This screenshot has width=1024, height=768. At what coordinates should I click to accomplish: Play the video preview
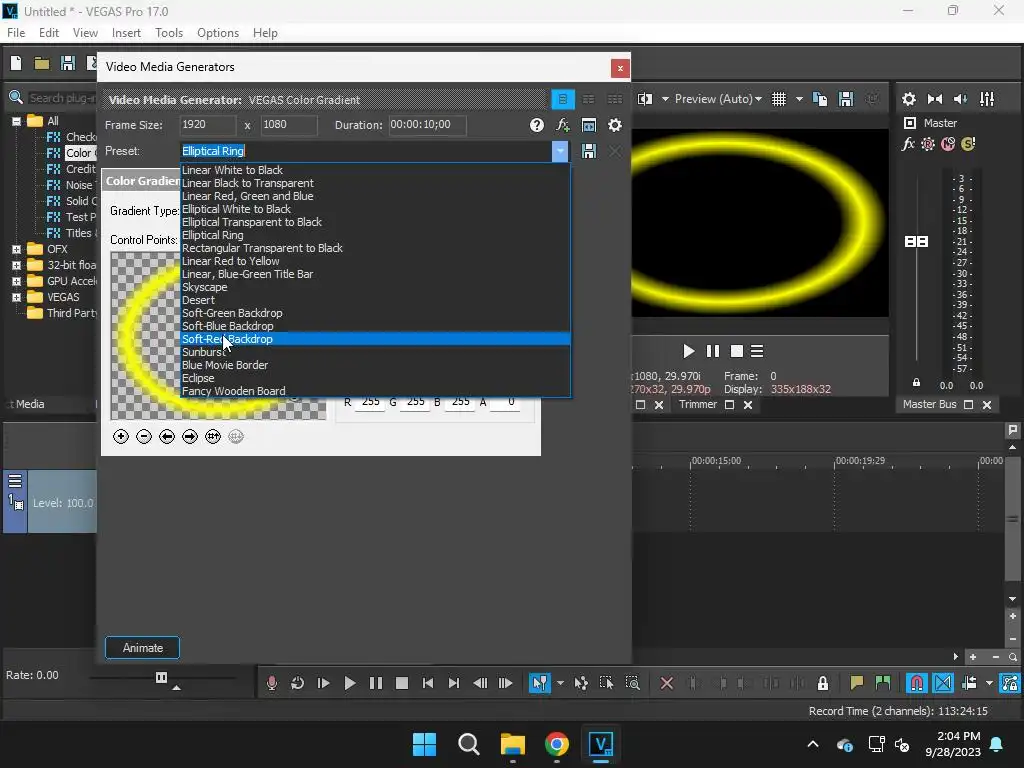click(688, 352)
